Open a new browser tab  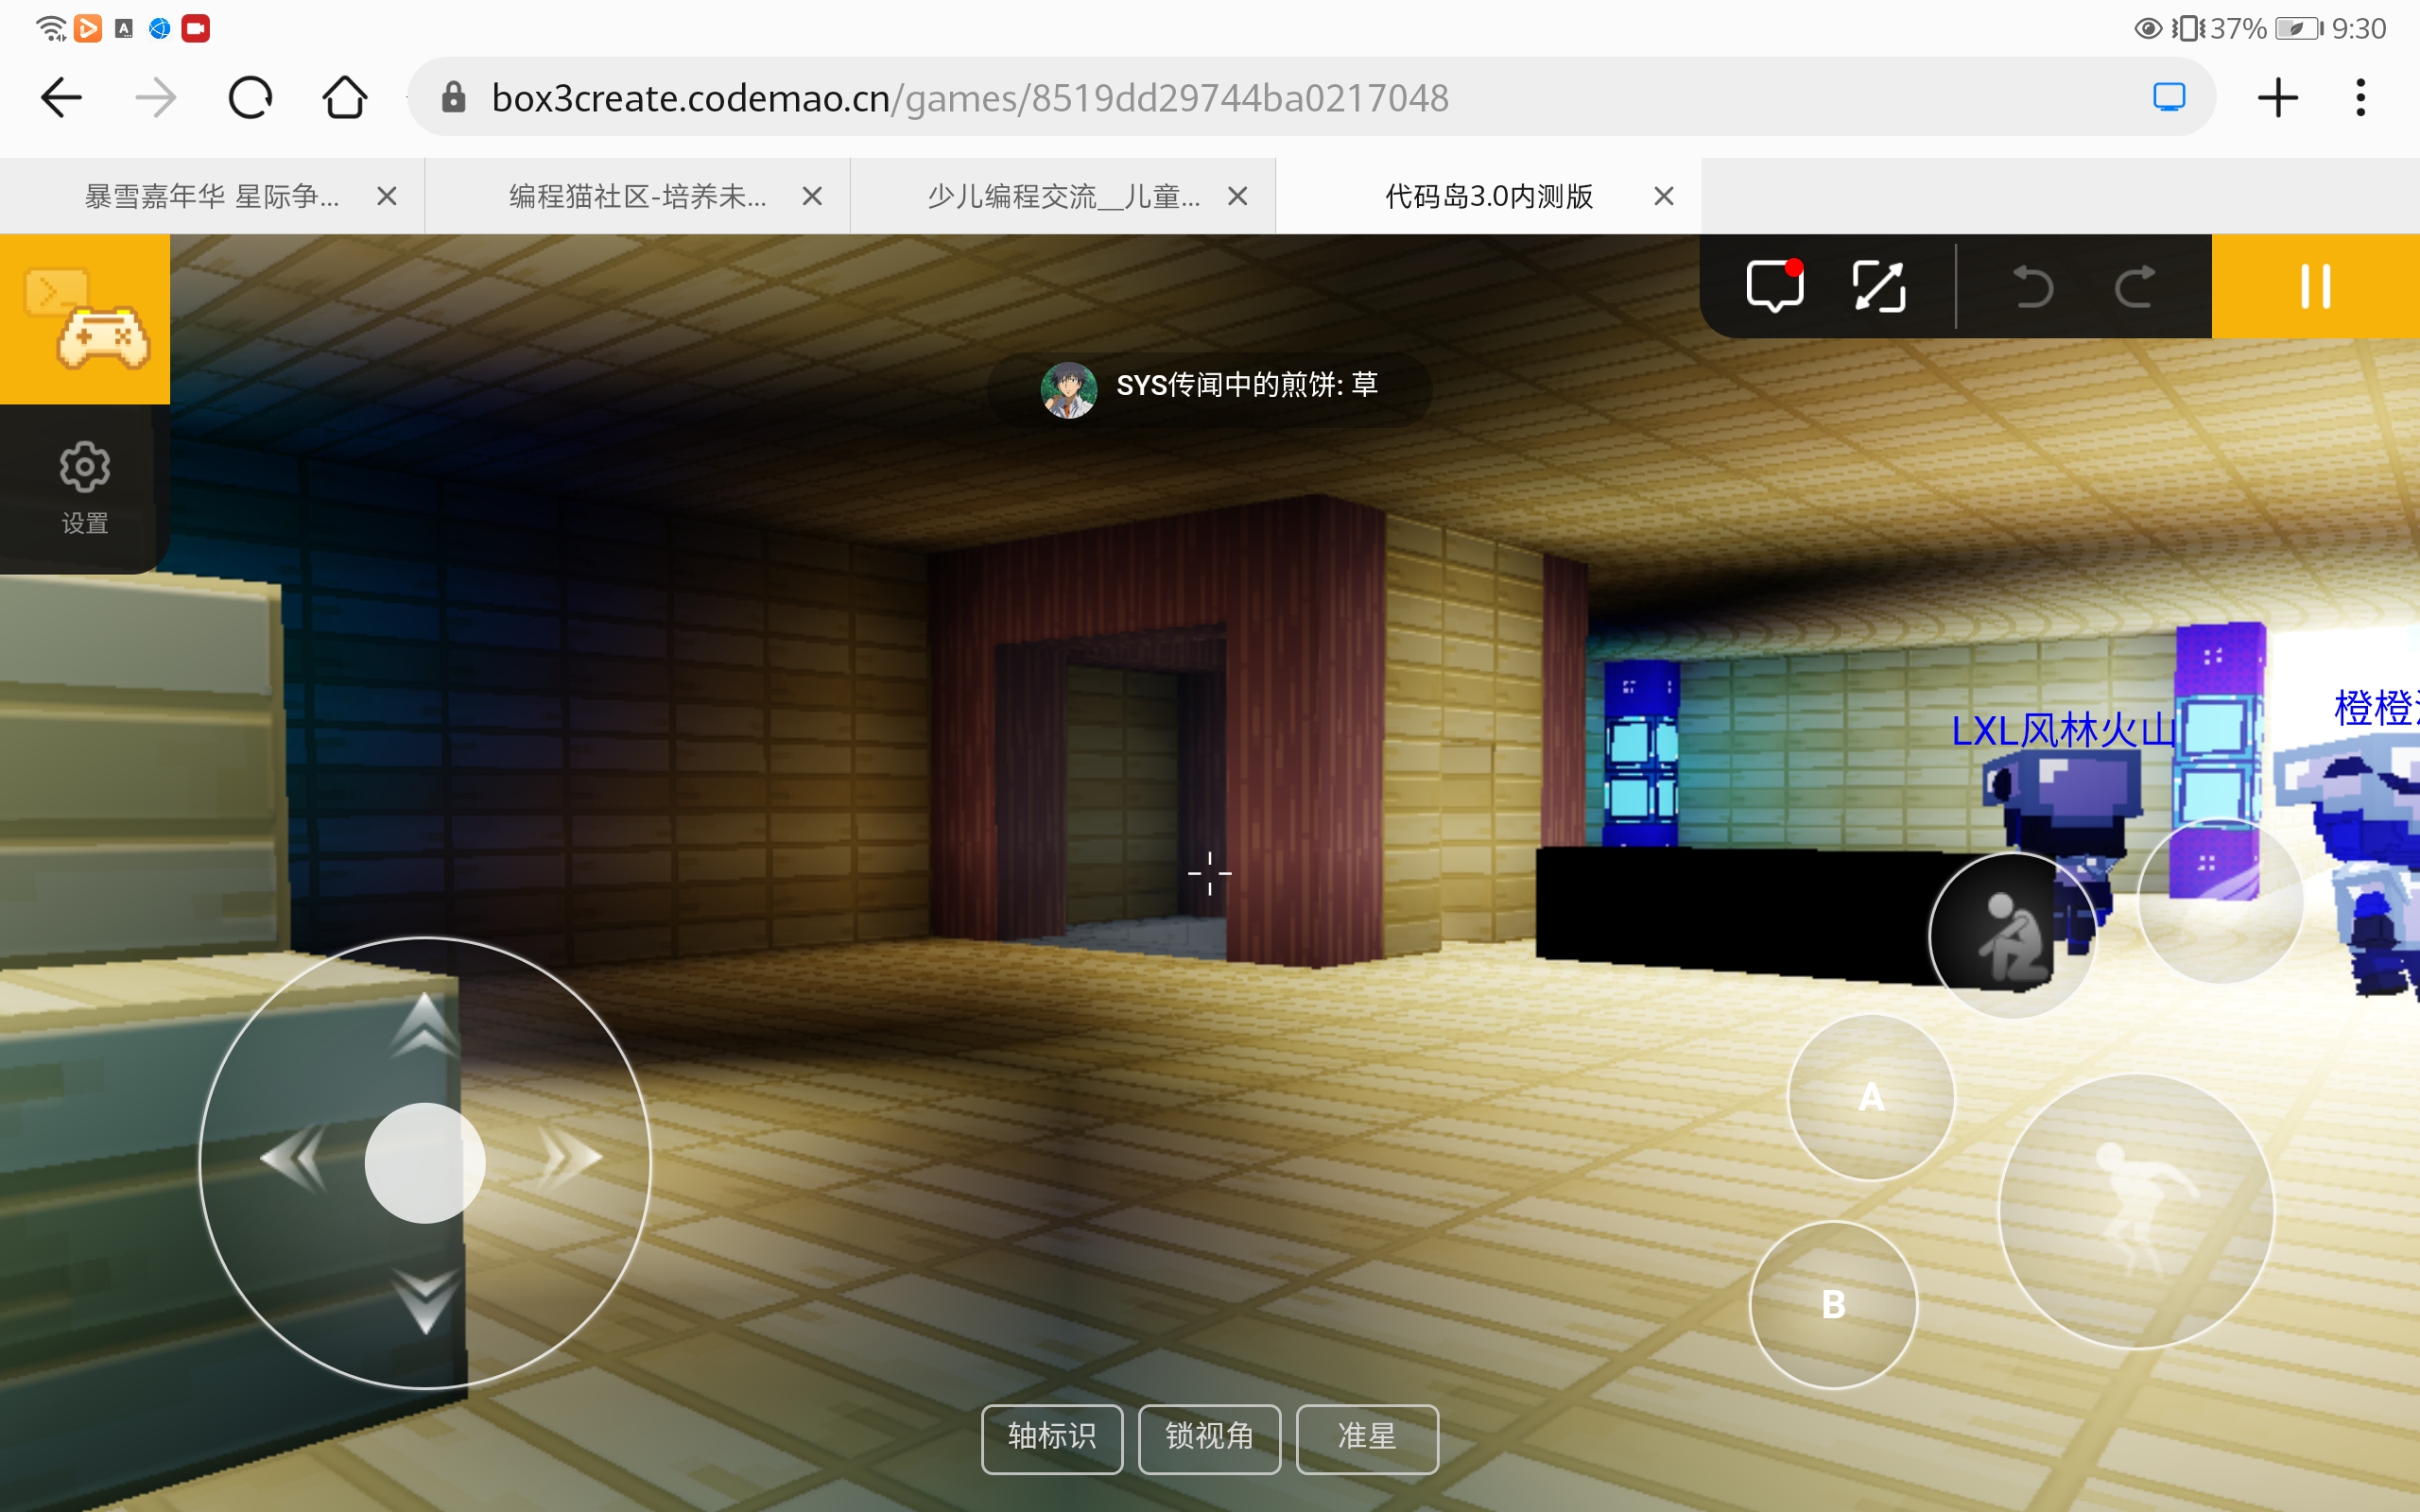(2278, 98)
